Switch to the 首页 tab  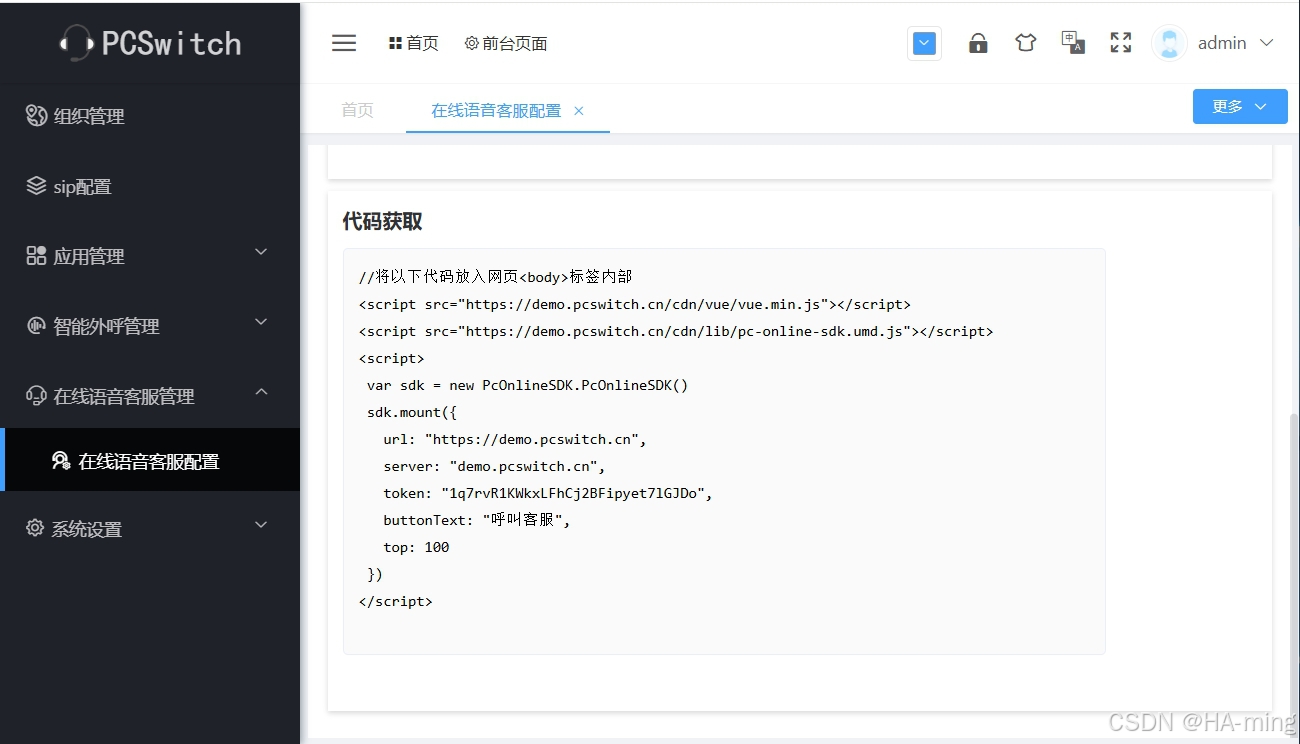pos(357,110)
